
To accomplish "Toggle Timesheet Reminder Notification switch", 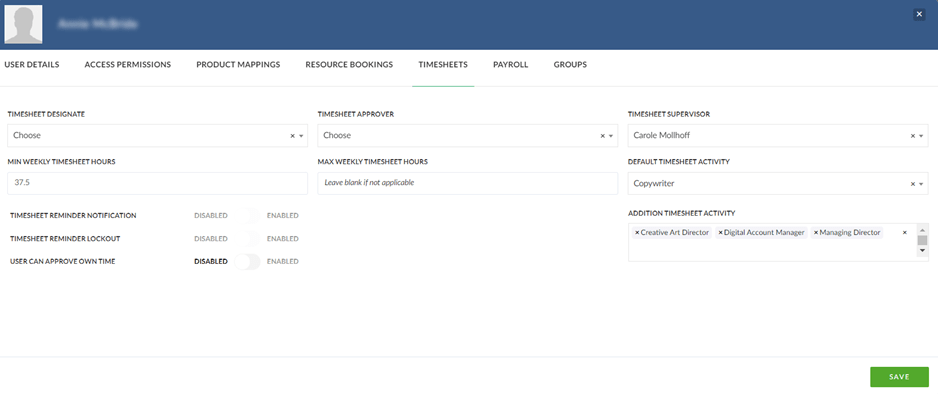I will [x=247, y=215].
